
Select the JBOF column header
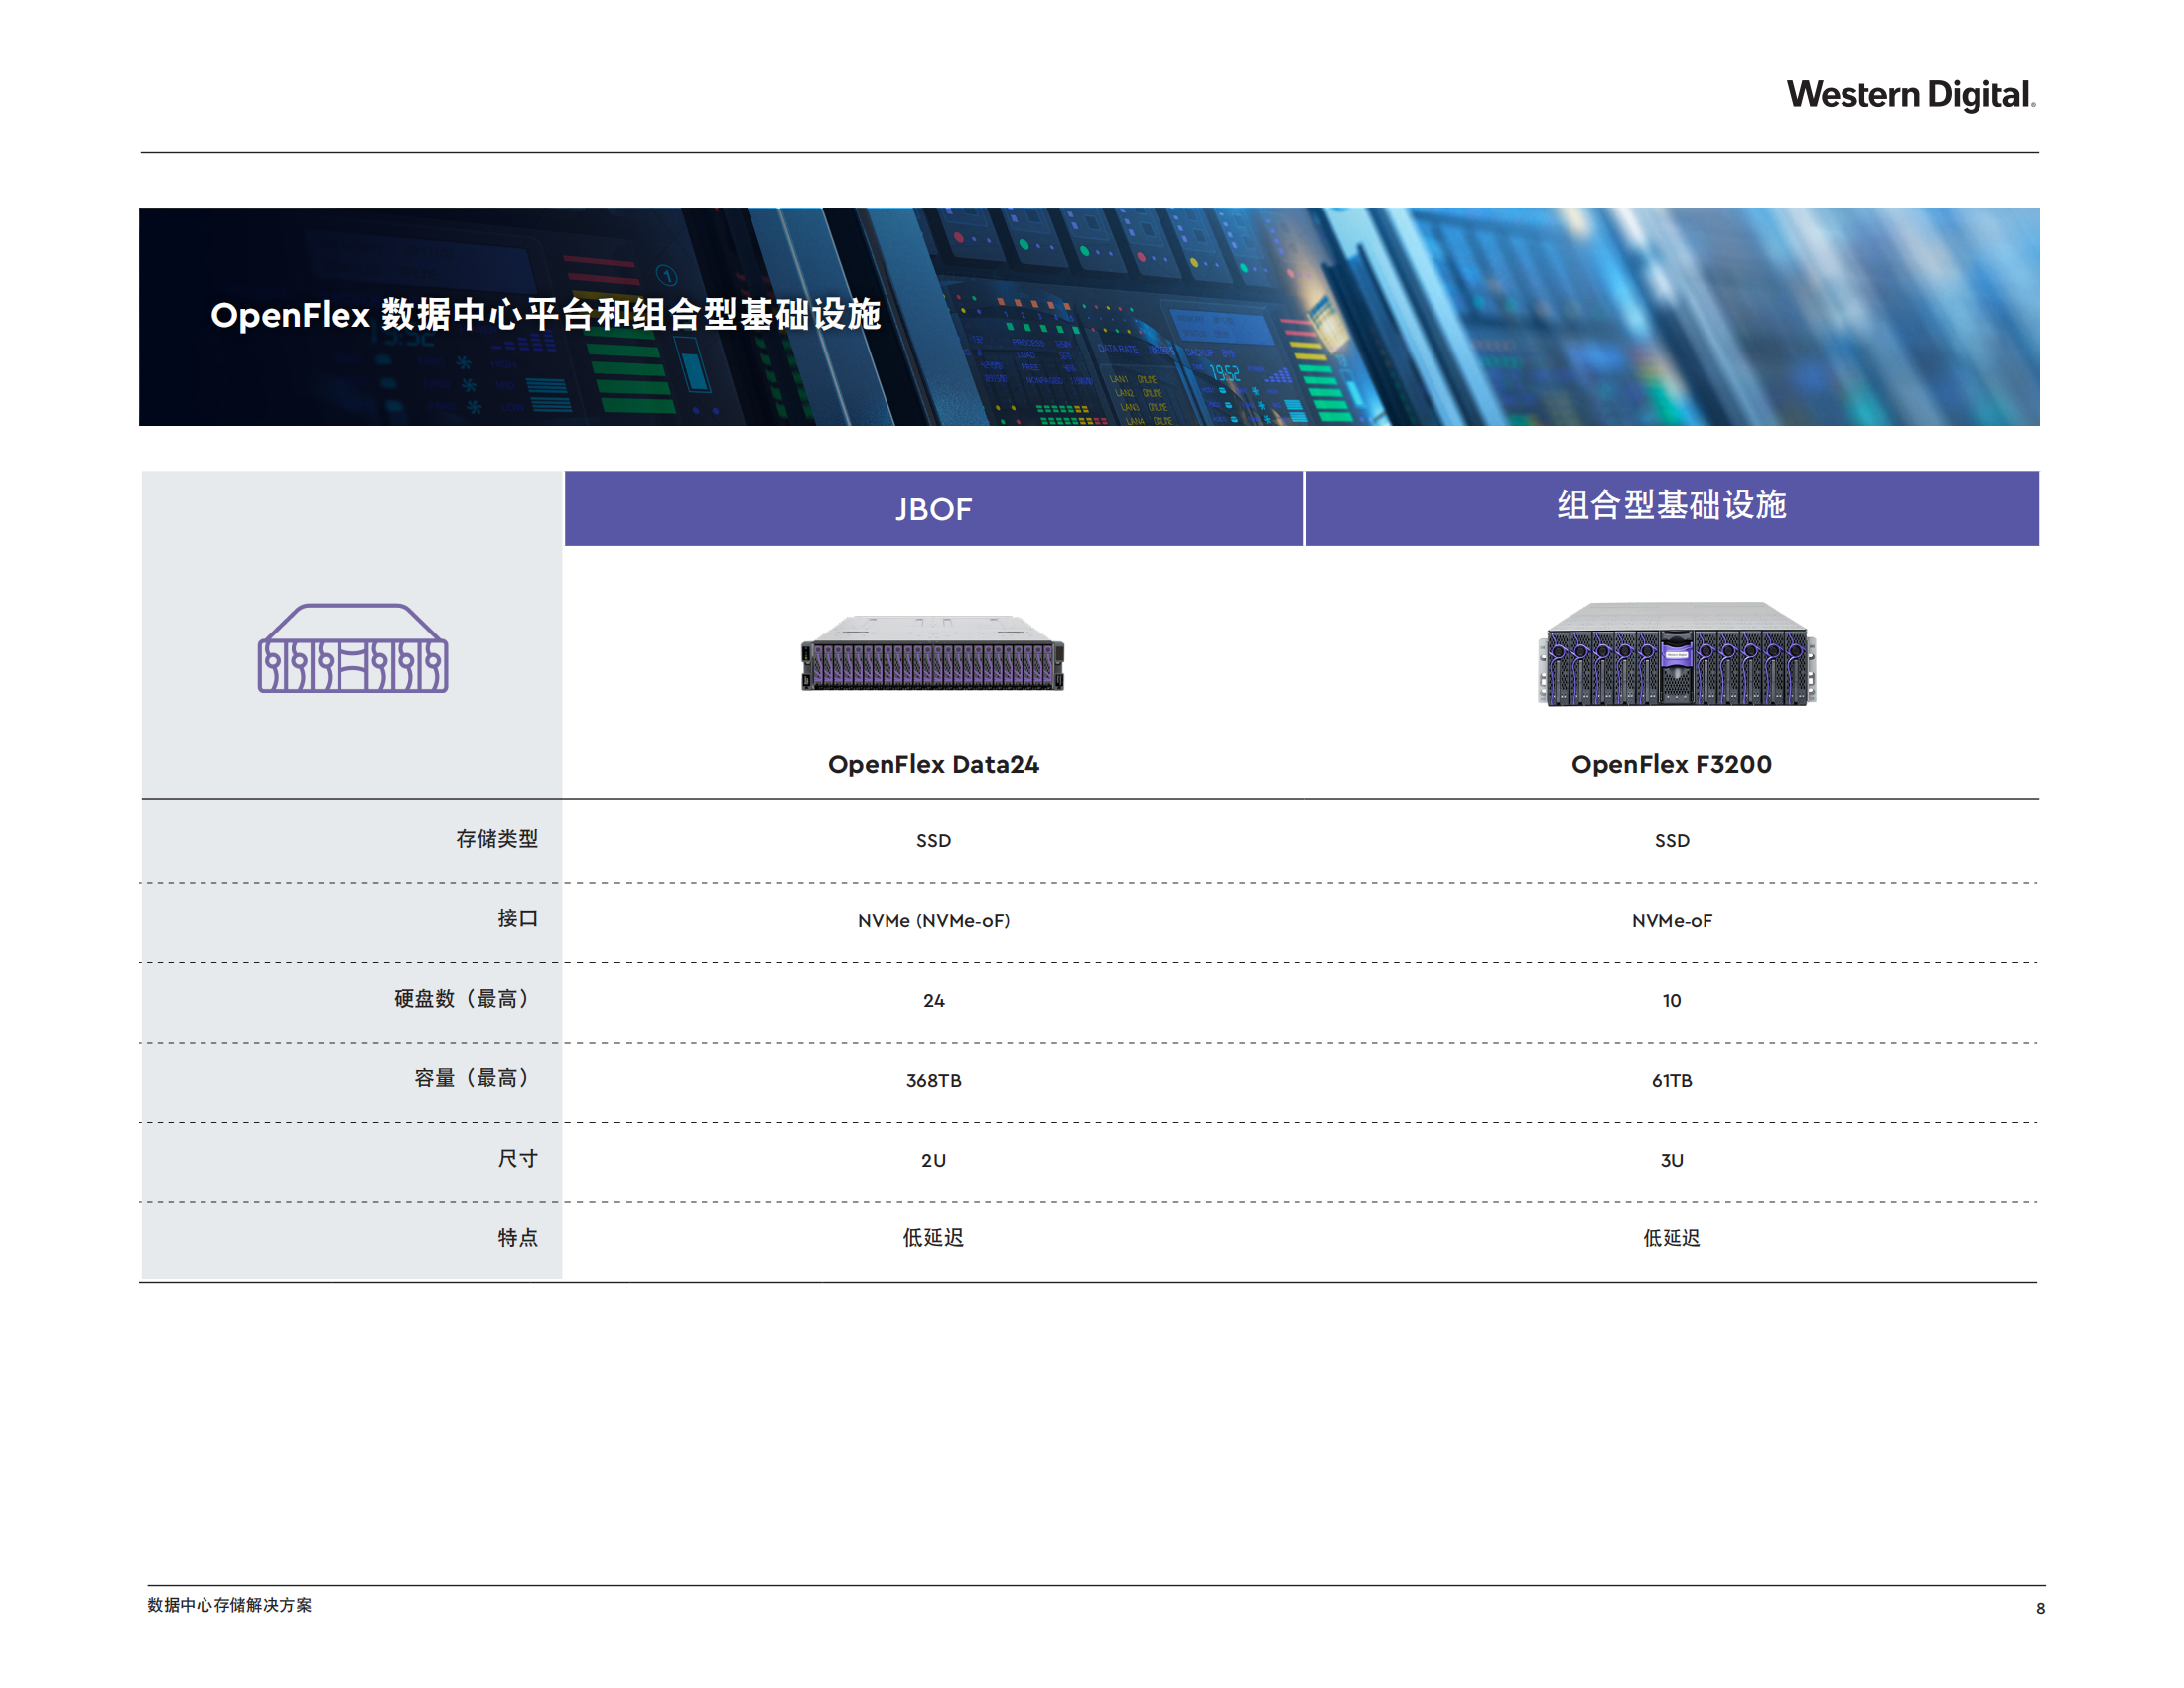(934, 509)
